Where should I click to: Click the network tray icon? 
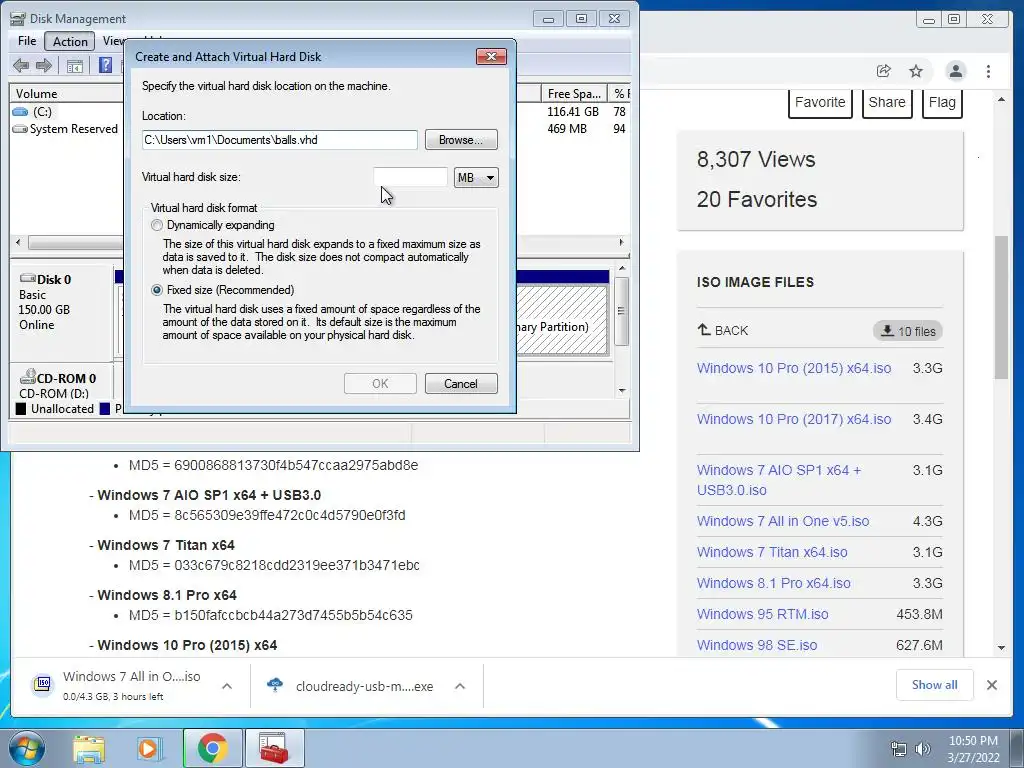(x=899, y=749)
